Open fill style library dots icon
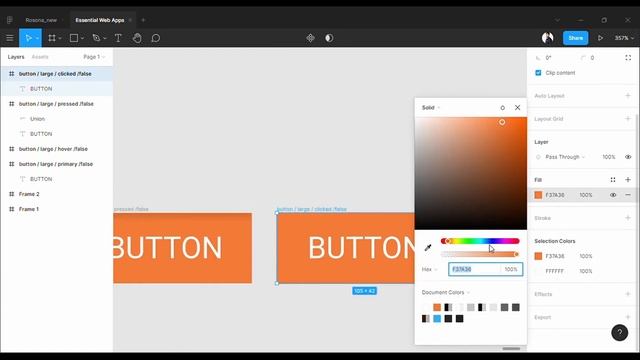The image size is (640, 360). coord(613,180)
